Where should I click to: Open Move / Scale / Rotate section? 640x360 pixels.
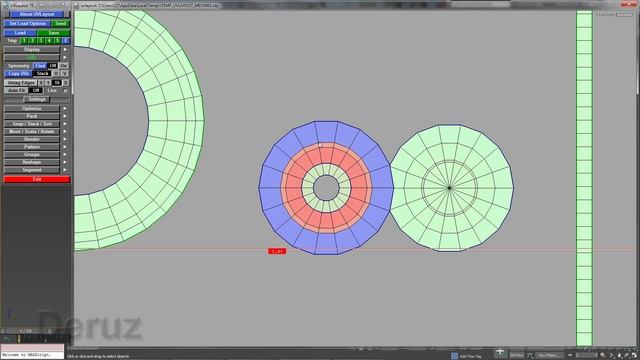coord(32,132)
